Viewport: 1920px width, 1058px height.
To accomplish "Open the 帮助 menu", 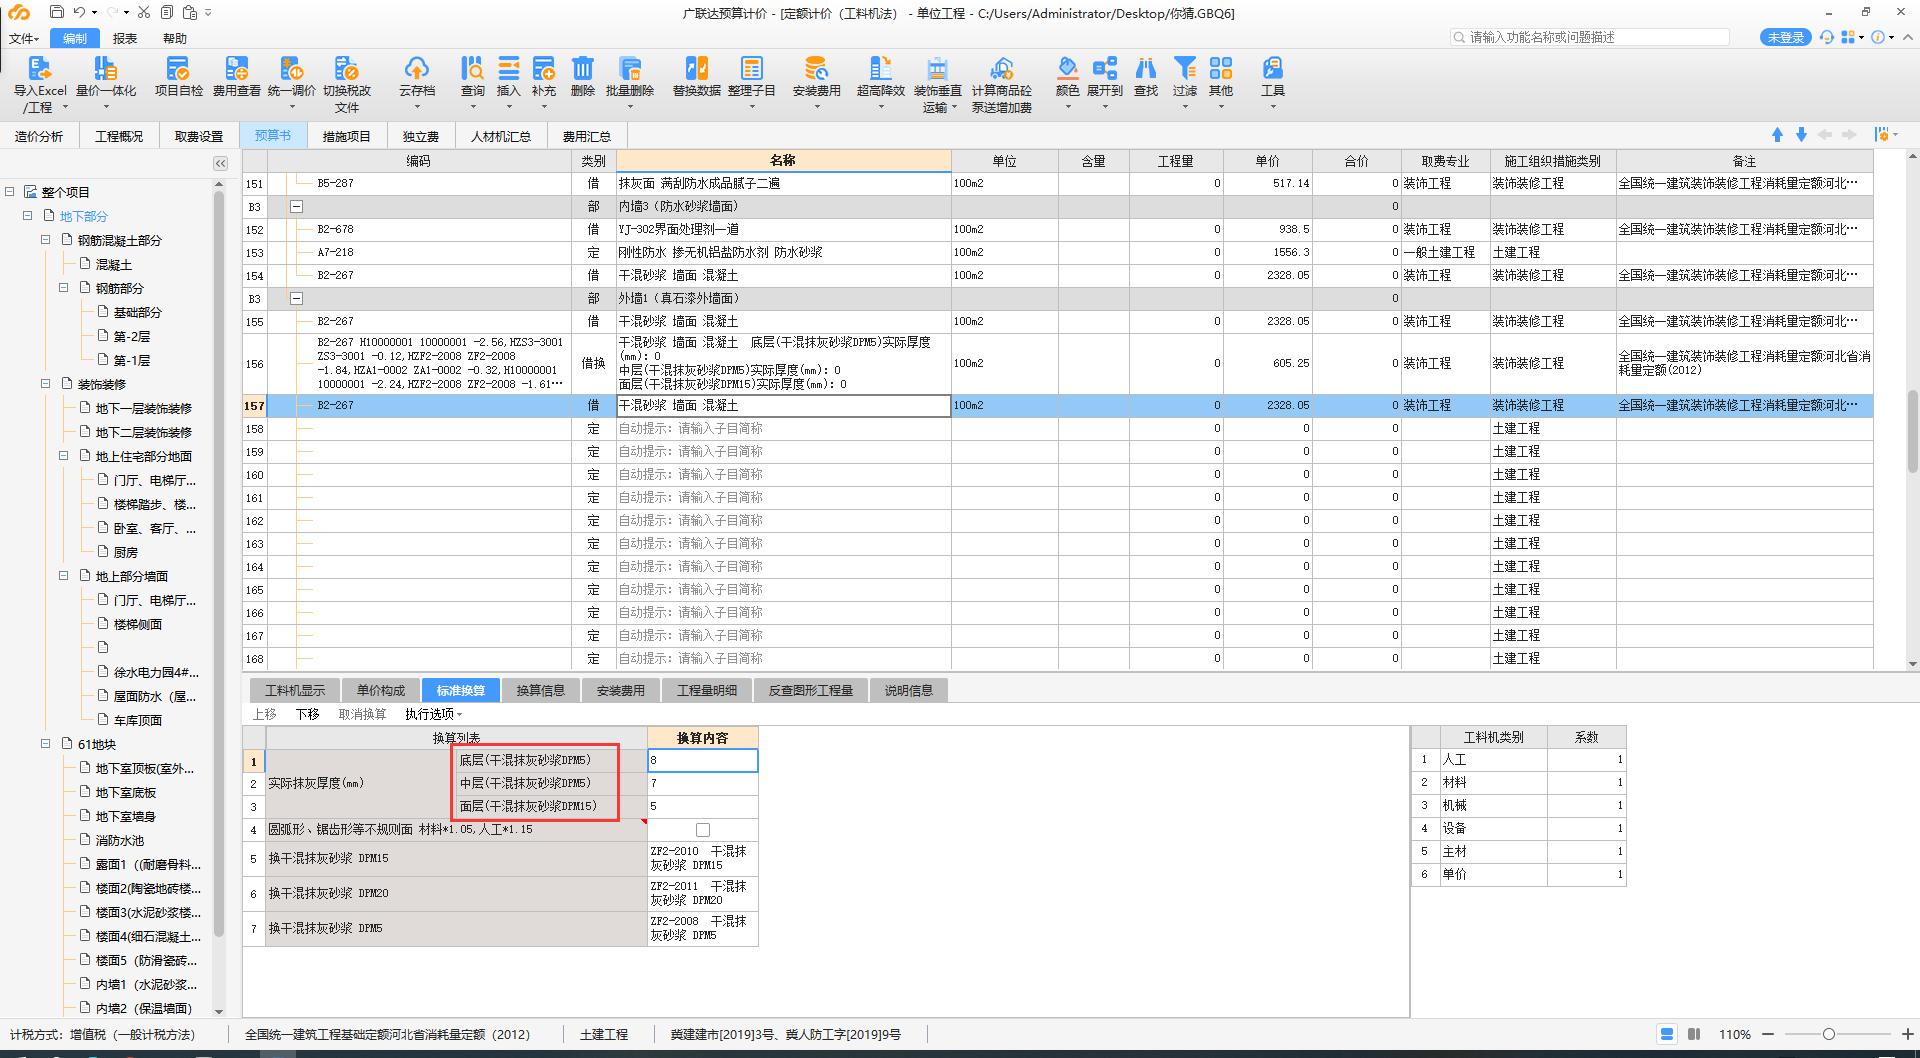I will click(175, 38).
